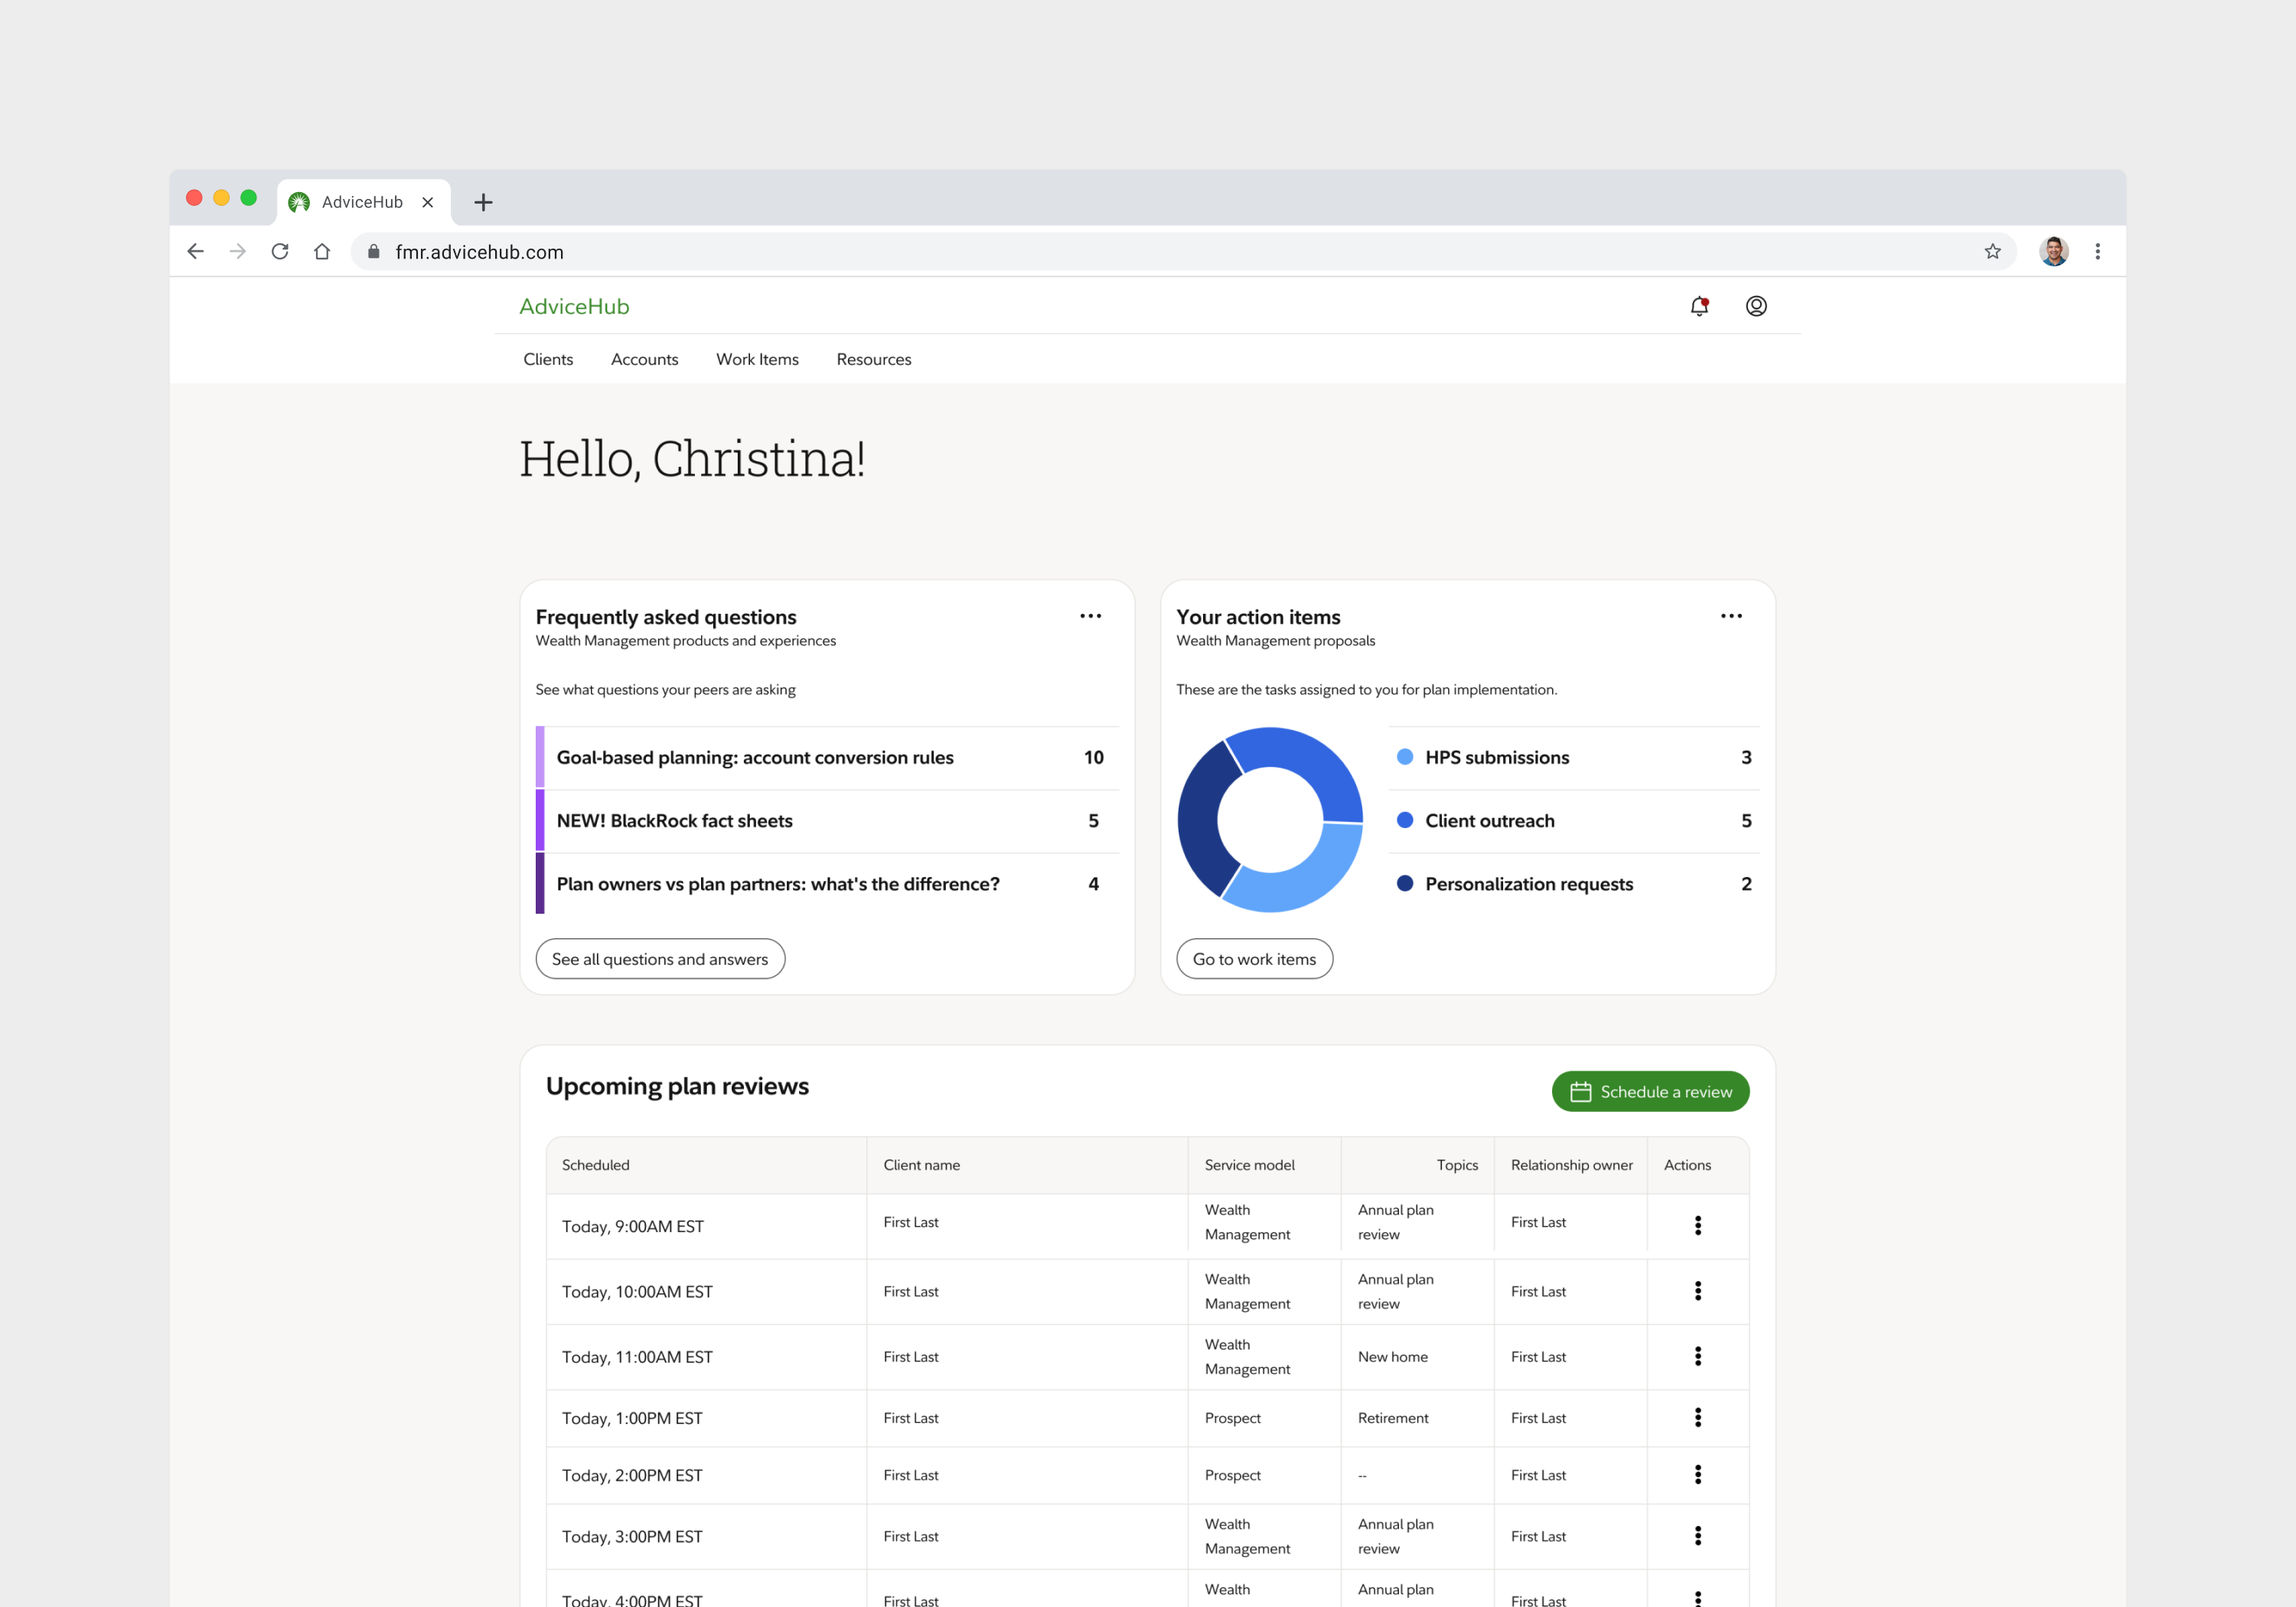Bookmark page with the star icon
Screen dimensions: 2296x1607
(x=1992, y=252)
